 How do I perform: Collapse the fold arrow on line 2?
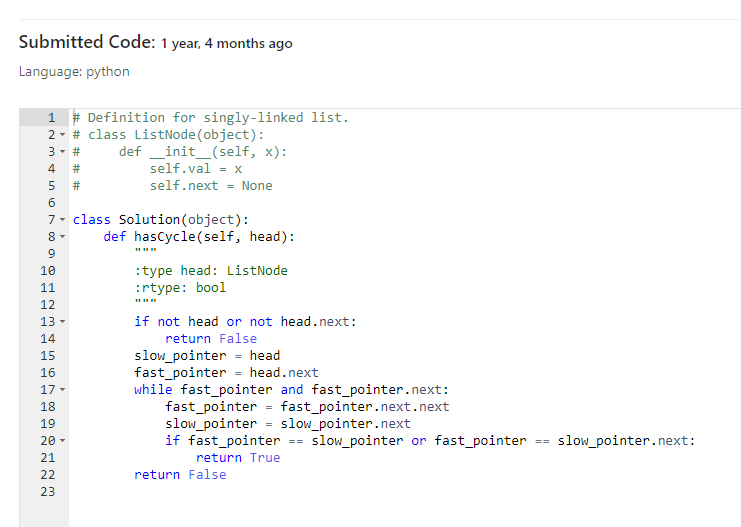[x=62, y=135]
